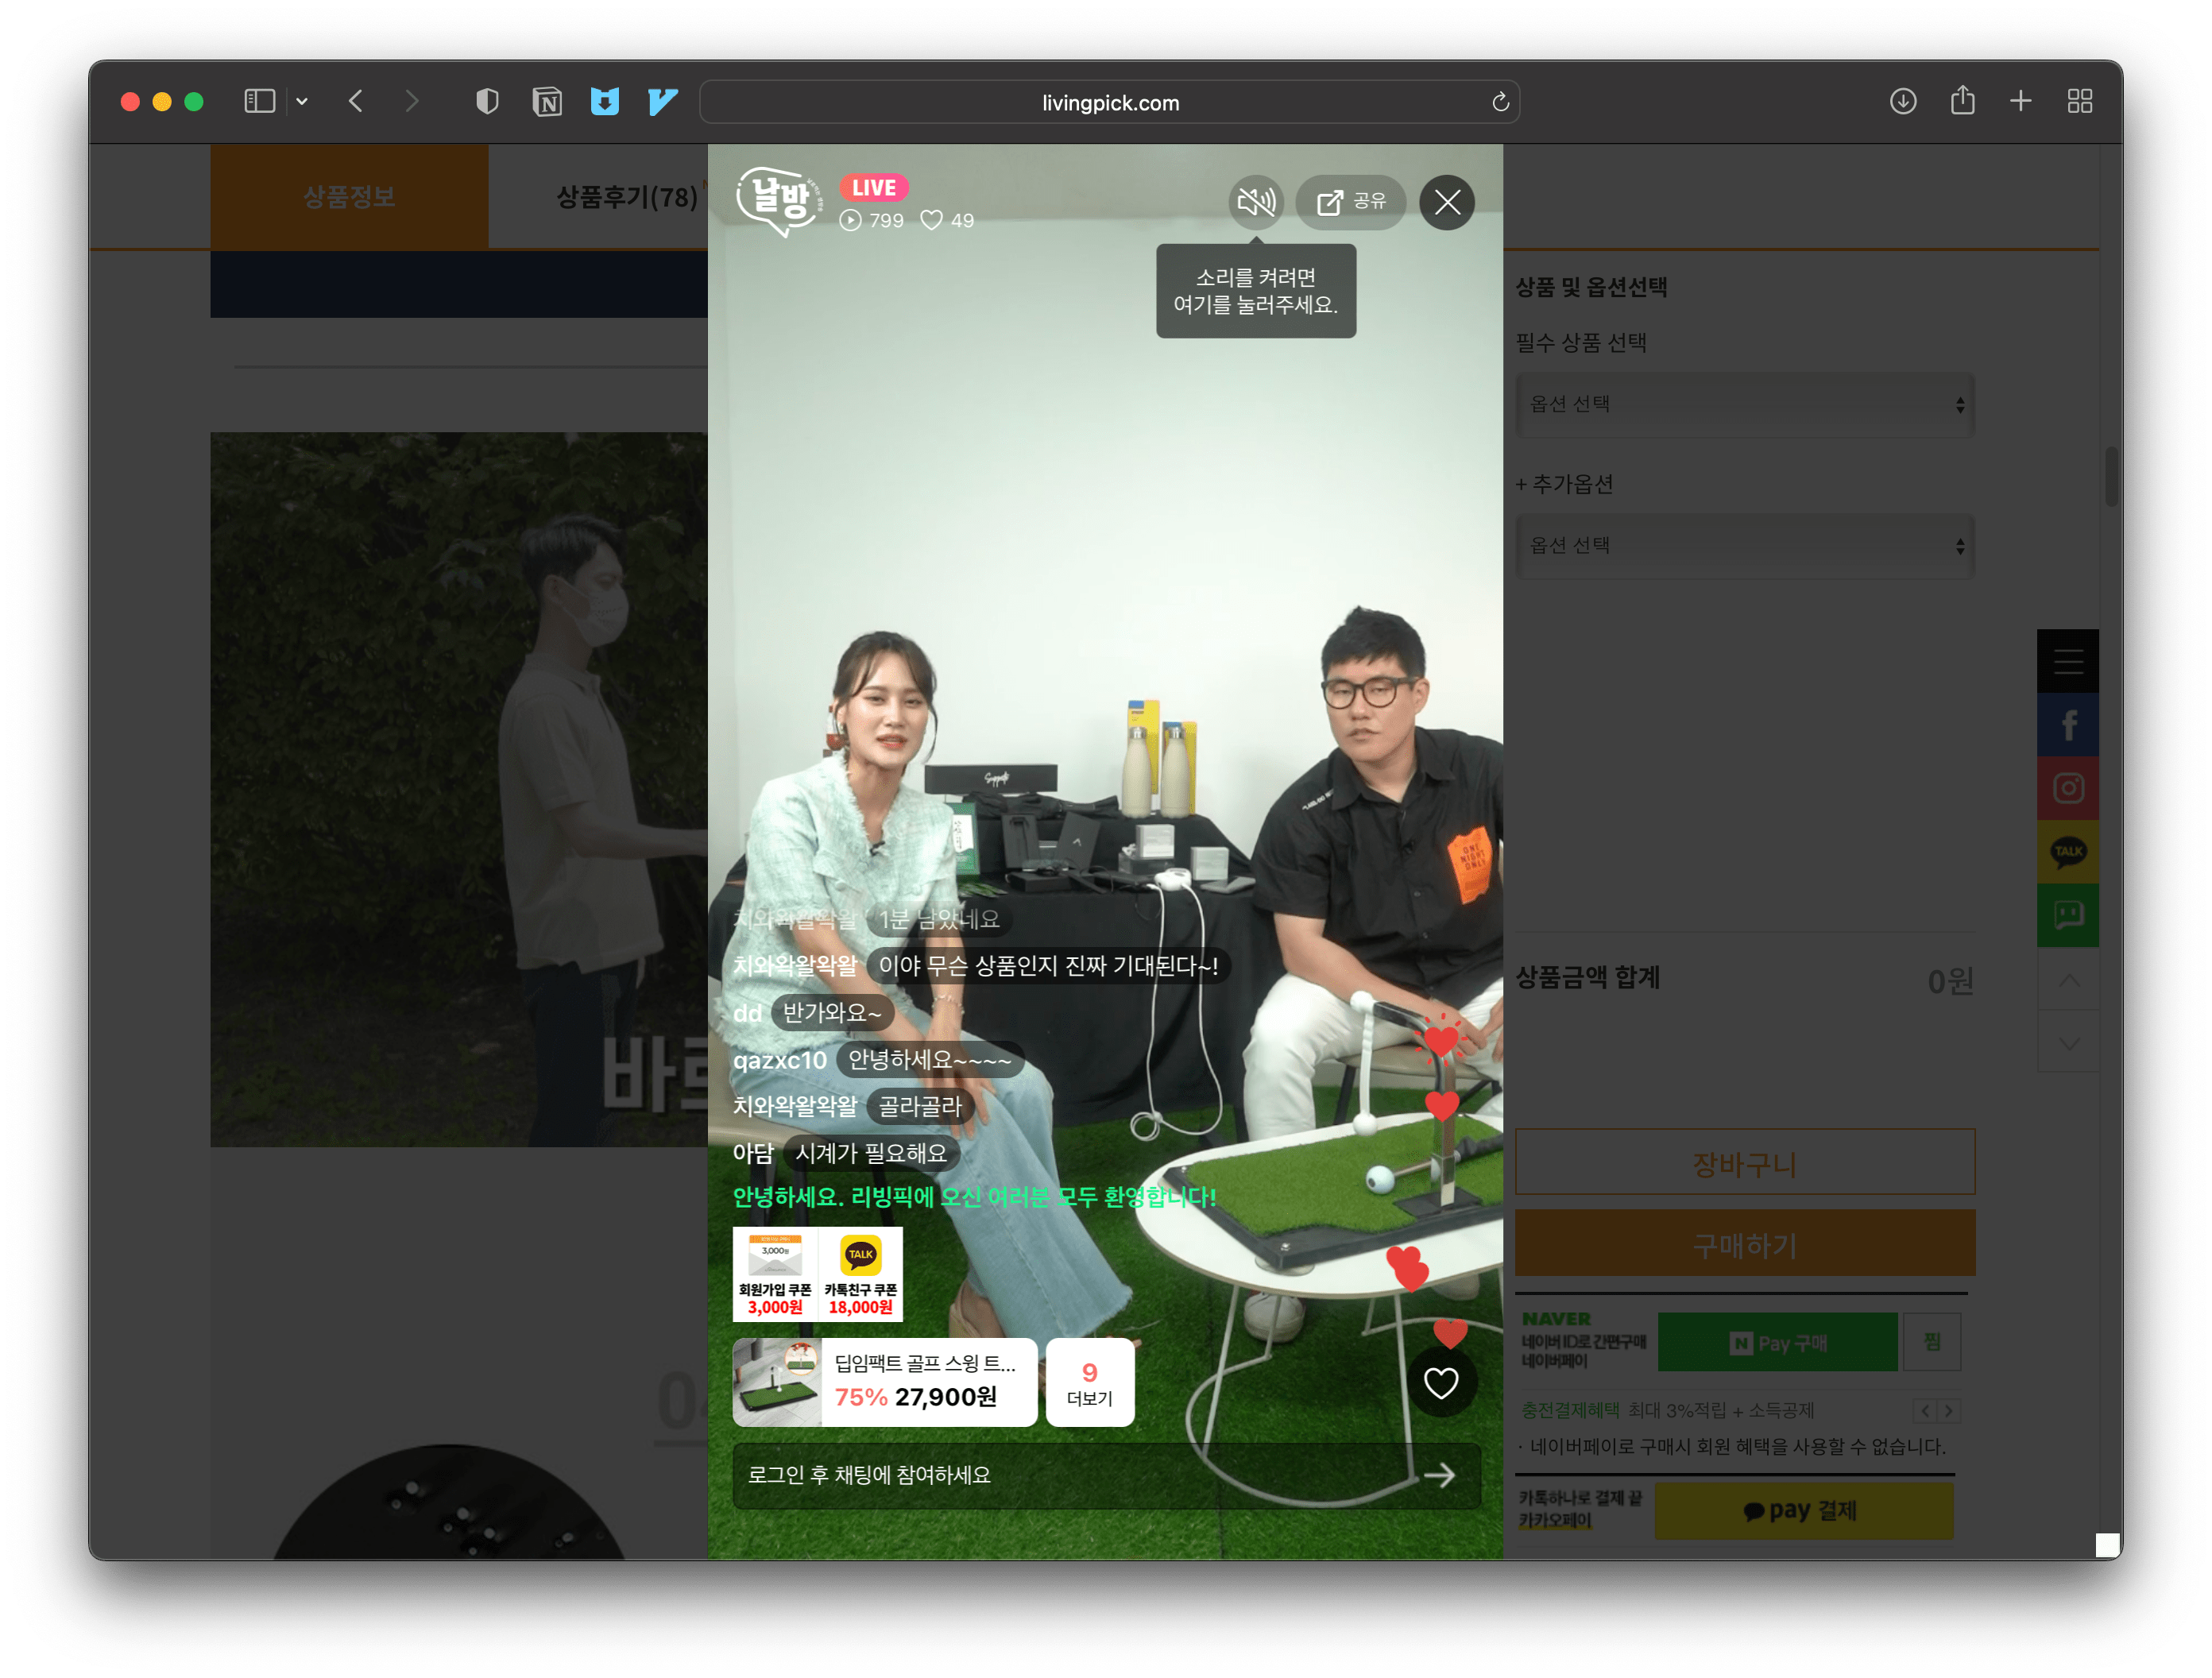Click the Notion extension icon
This screenshot has height=1678, width=2212.
click(x=547, y=102)
